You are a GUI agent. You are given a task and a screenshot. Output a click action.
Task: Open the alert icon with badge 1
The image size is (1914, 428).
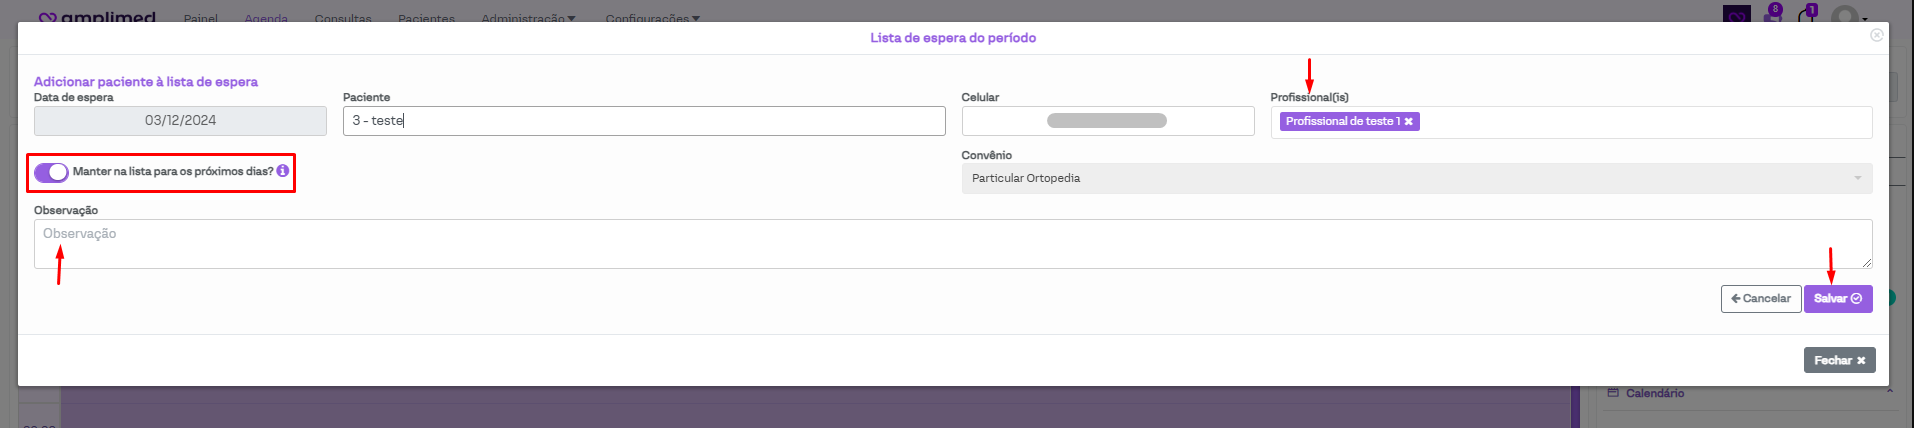click(1807, 14)
